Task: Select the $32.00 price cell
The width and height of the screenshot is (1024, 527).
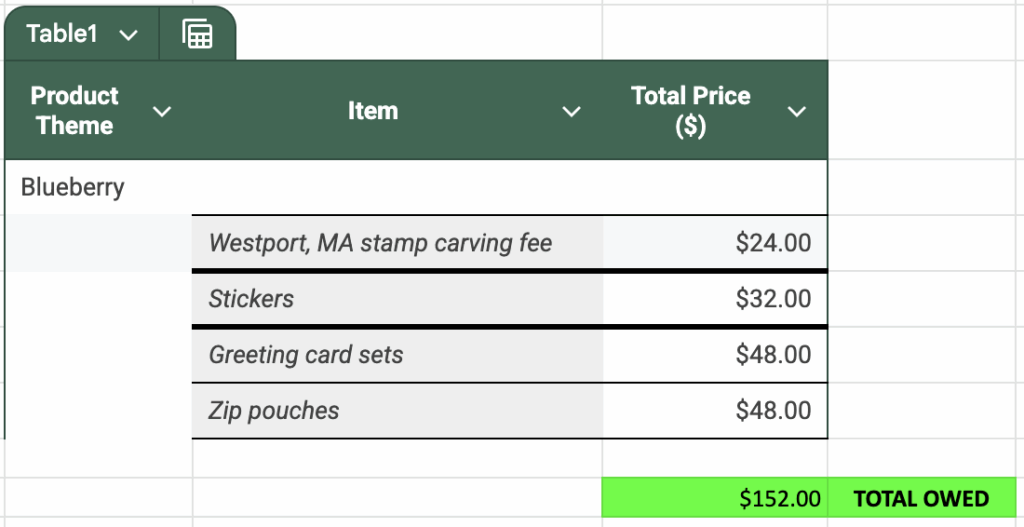Action: click(772, 299)
